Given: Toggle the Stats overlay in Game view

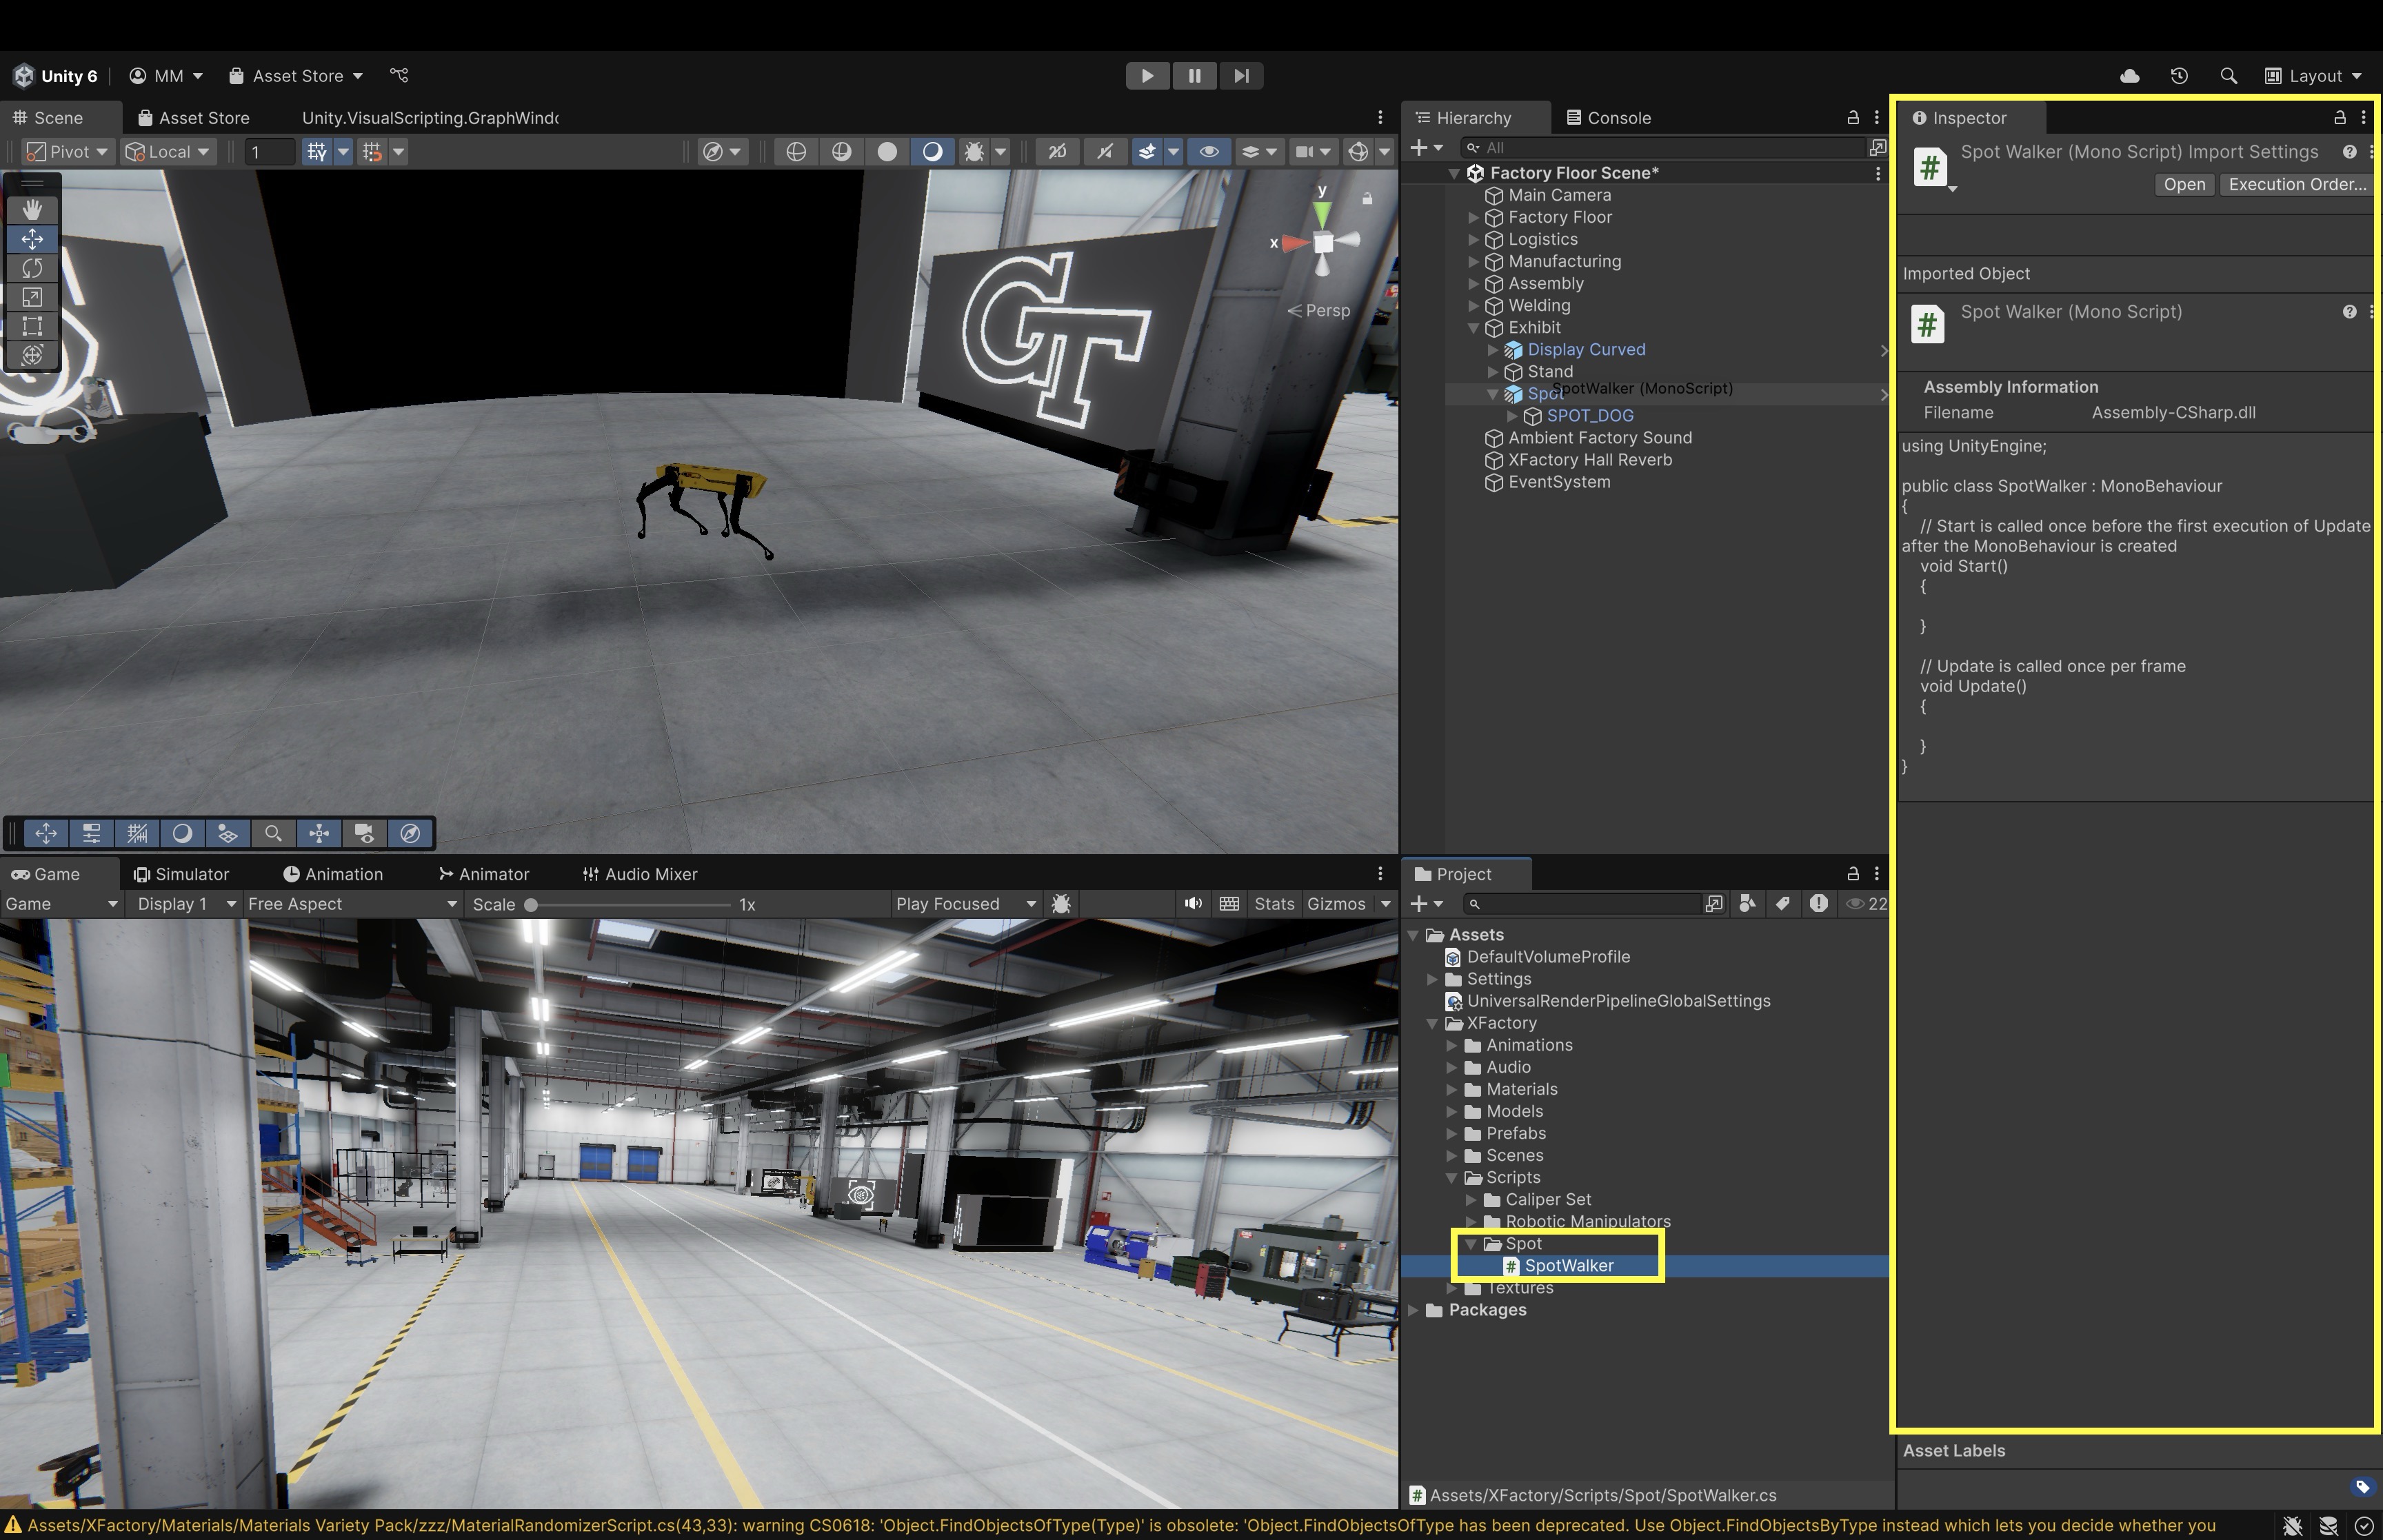Looking at the screenshot, I should point(1273,904).
